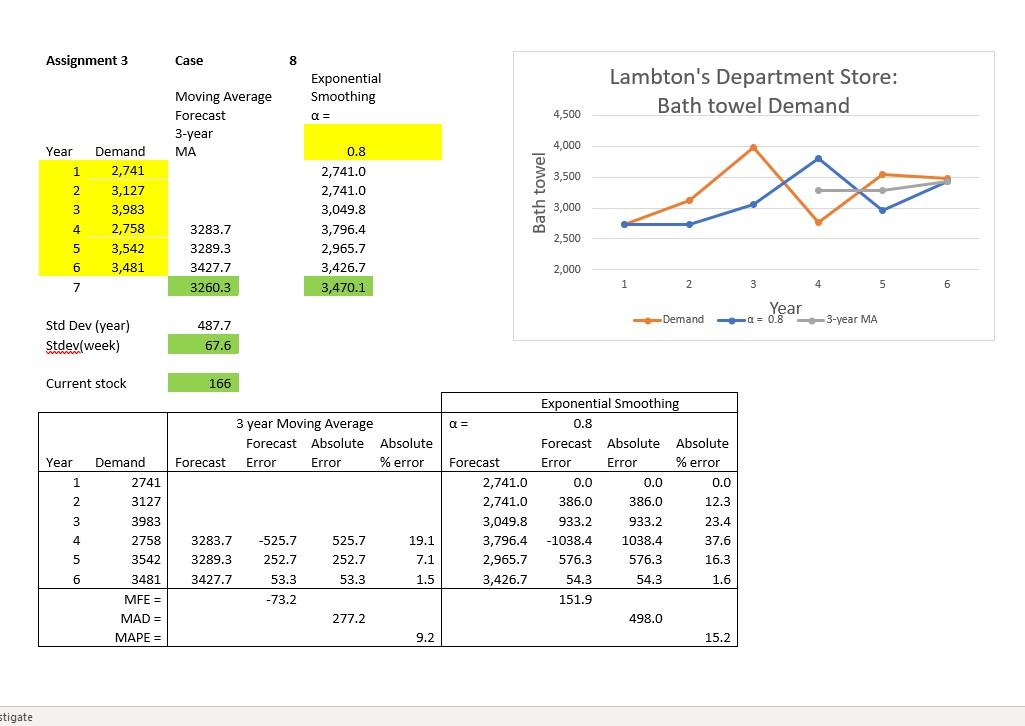Click the gray marker at year 5
1025x726 pixels.
tap(882, 191)
